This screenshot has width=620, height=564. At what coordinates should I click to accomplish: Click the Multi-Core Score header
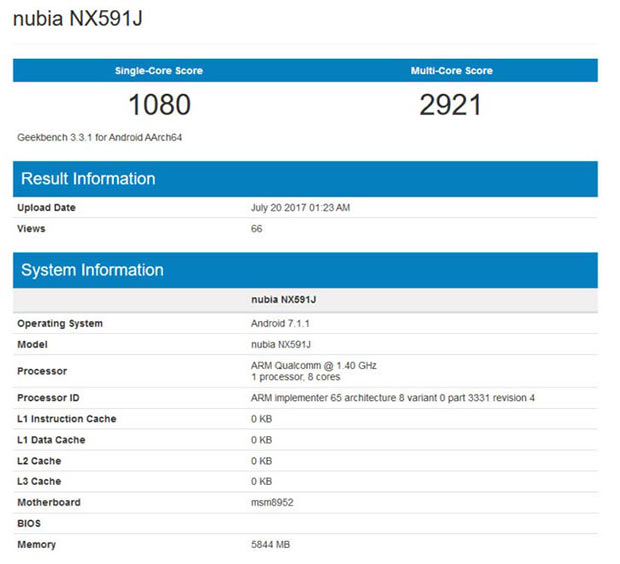coord(451,71)
